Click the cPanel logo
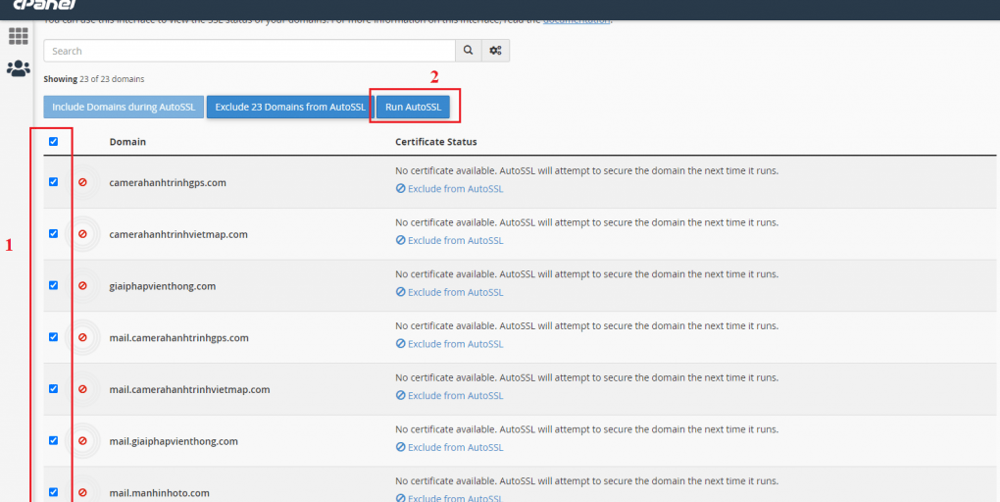The width and height of the screenshot is (1000, 502). (x=45, y=5)
